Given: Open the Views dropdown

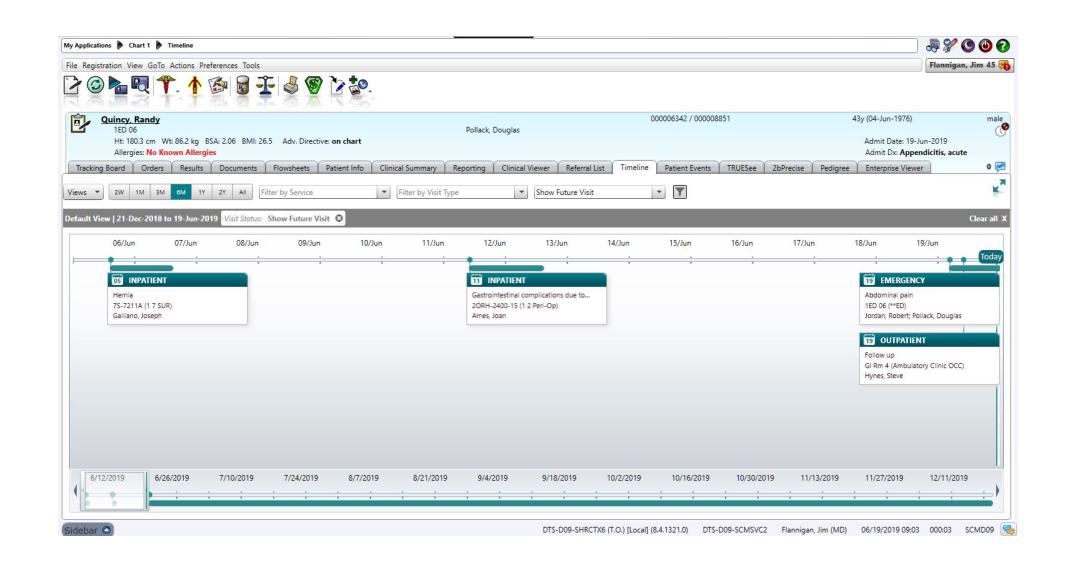Looking at the screenshot, I should click(84, 192).
